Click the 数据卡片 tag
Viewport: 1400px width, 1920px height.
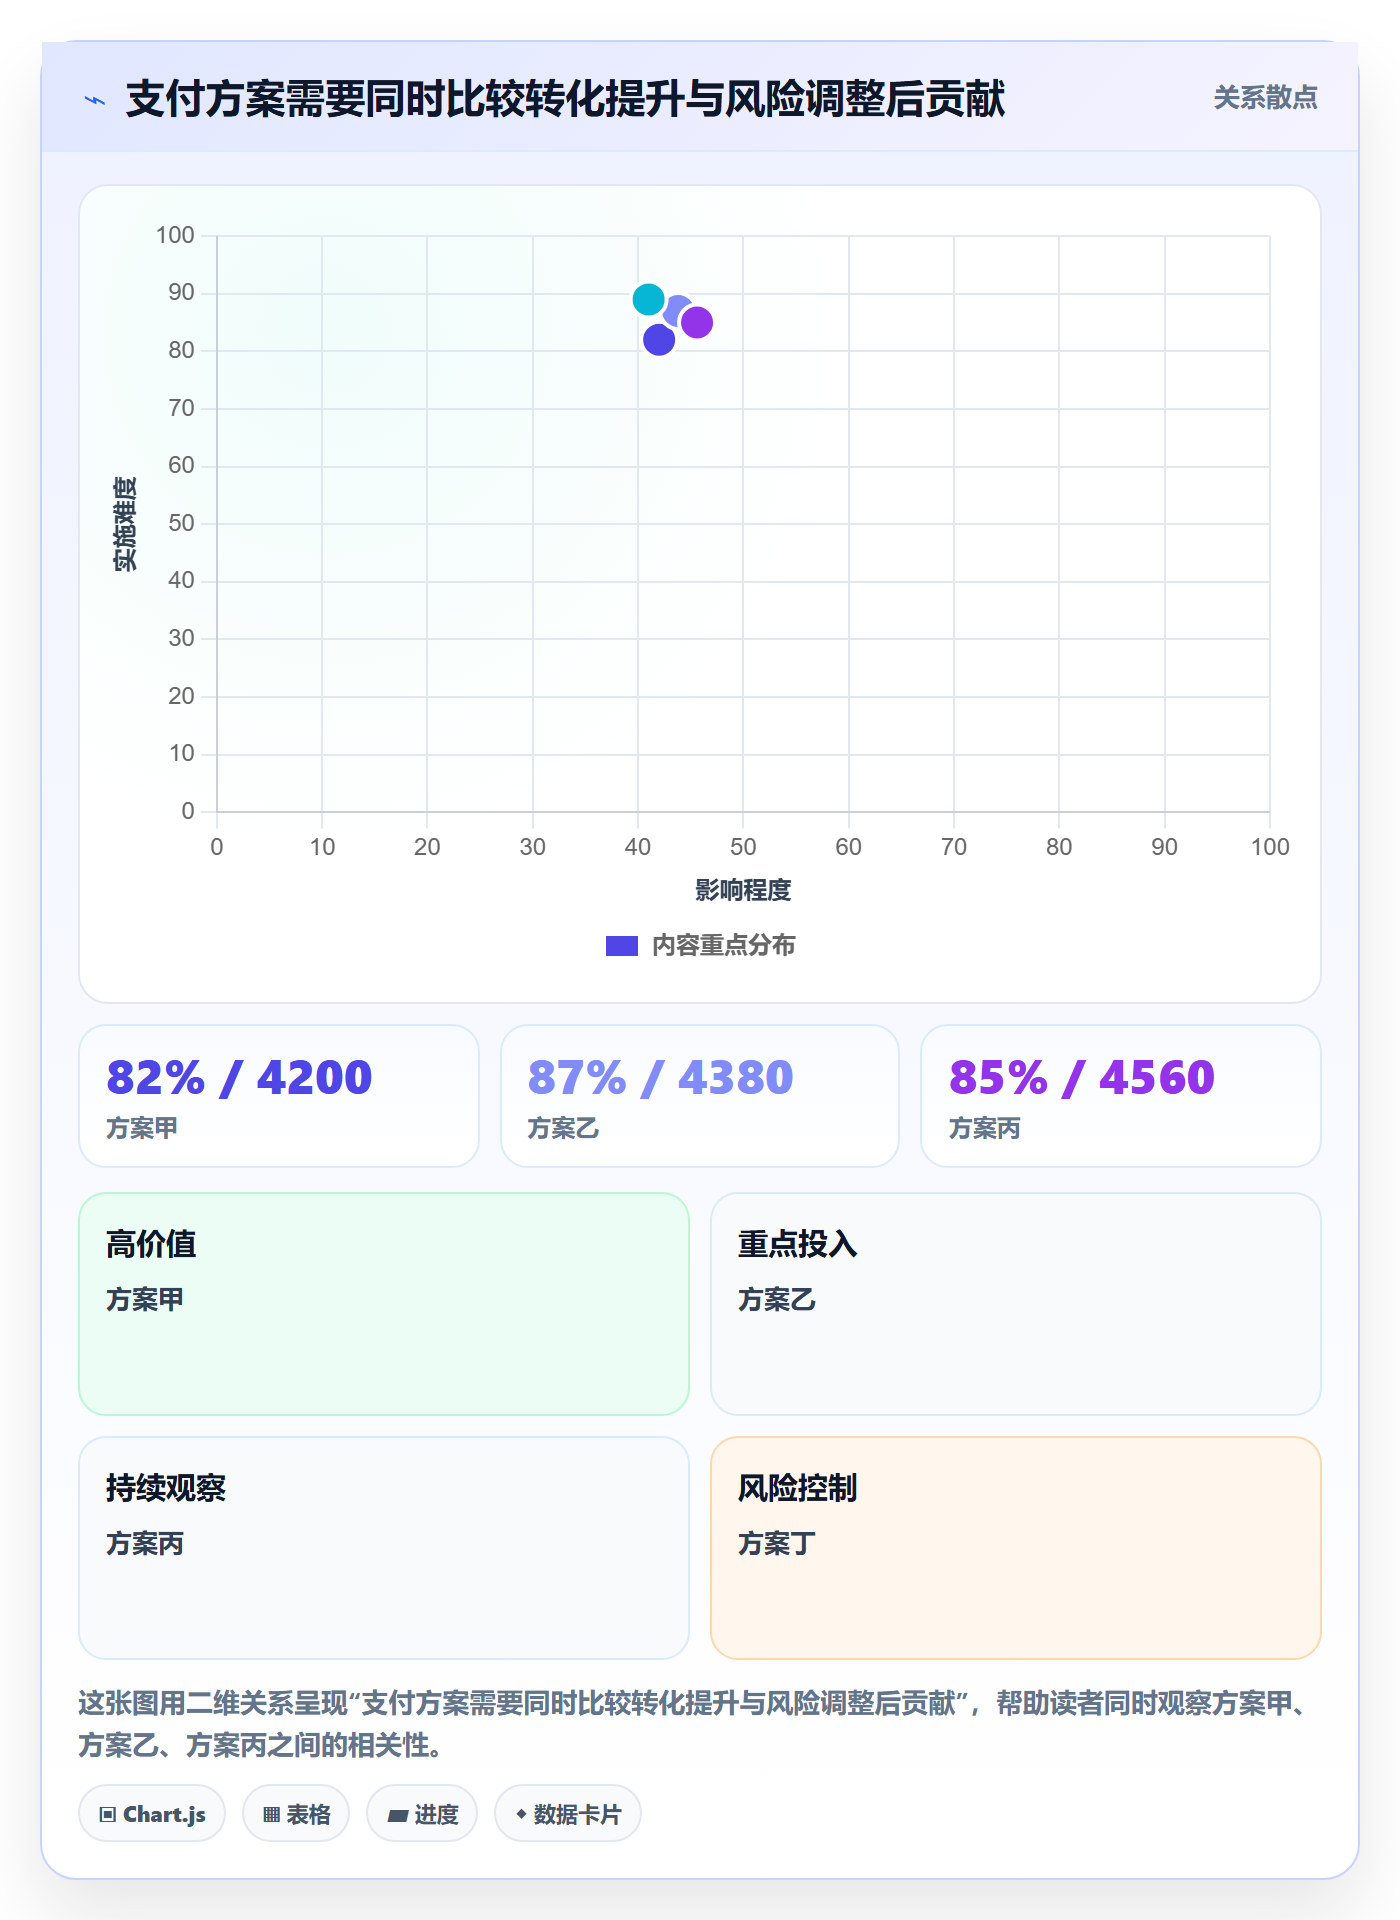[568, 1813]
